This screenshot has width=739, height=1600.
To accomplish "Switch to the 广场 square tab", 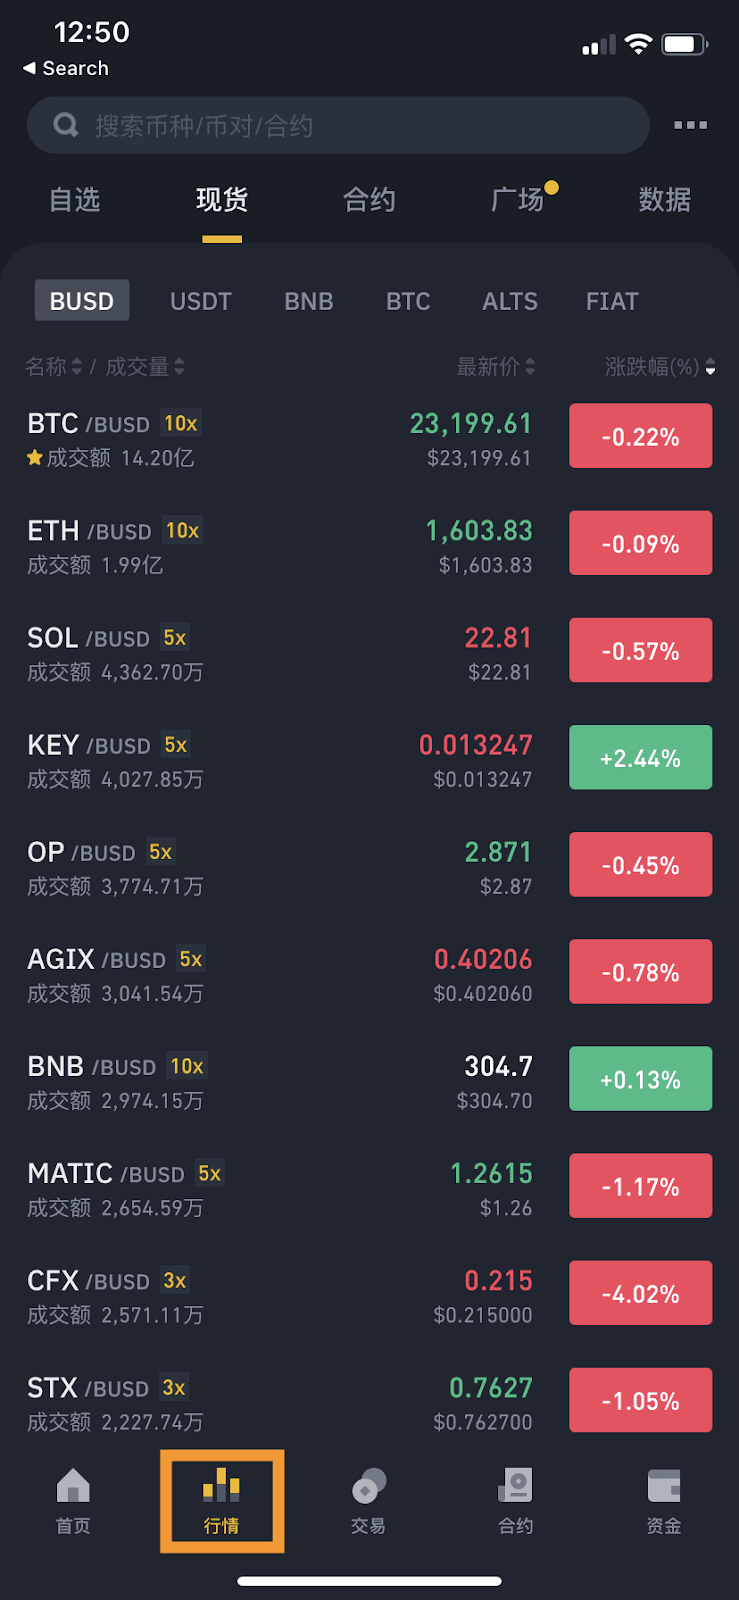I will pos(518,200).
